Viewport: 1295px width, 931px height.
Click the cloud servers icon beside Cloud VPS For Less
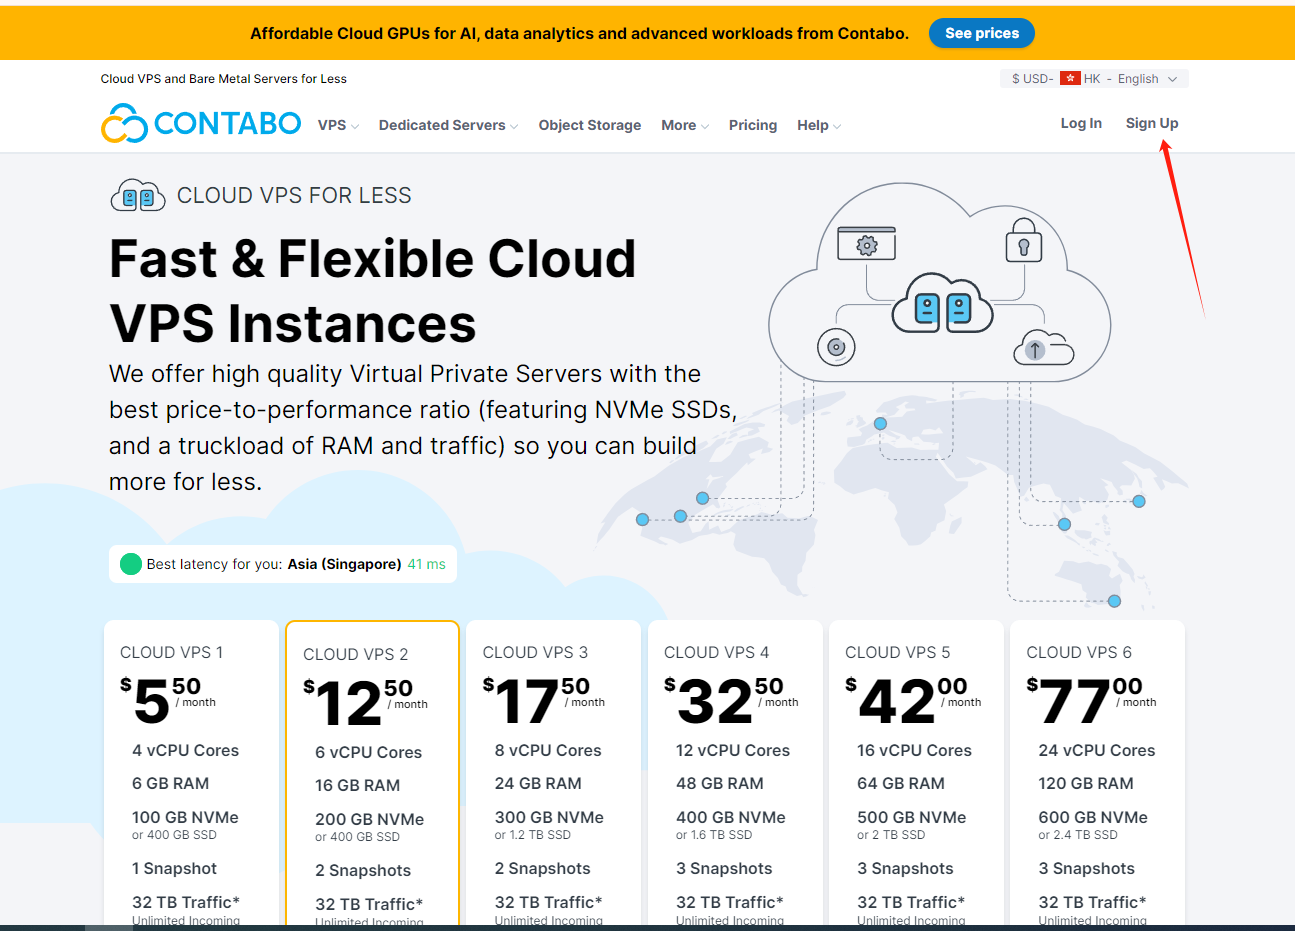click(x=138, y=196)
